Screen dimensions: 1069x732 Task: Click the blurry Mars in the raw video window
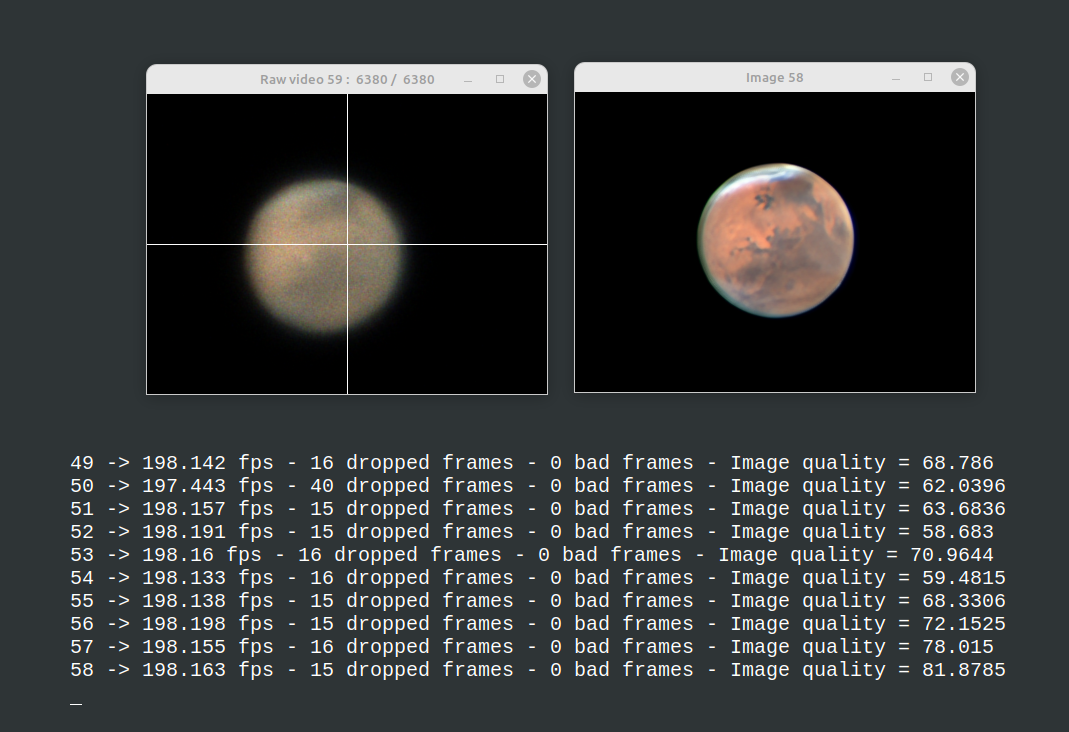pos(324,256)
